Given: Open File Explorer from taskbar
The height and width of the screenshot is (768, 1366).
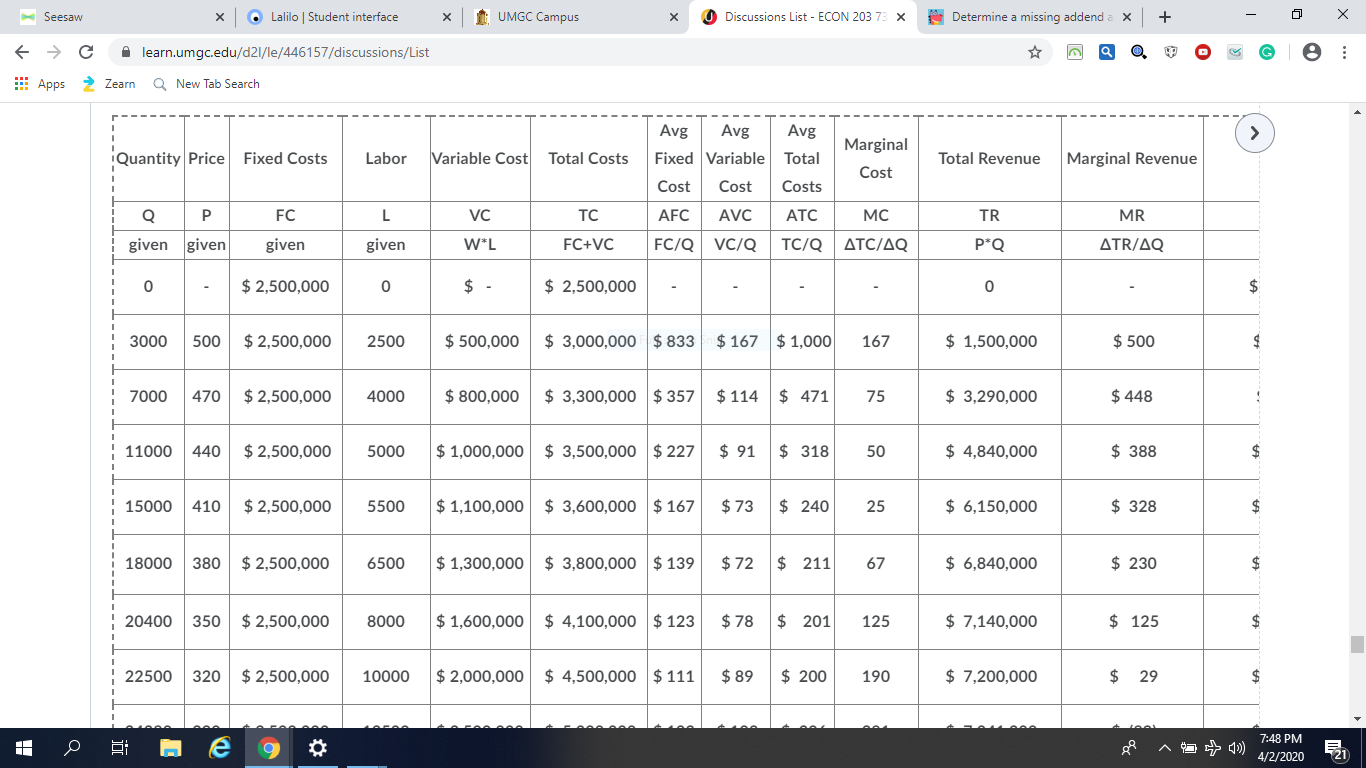Looking at the screenshot, I should coord(170,747).
